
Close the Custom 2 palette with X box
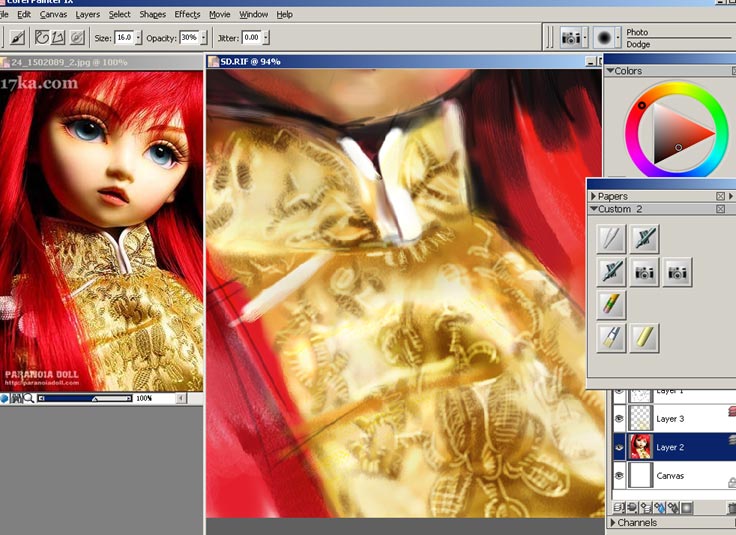point(721,209)
